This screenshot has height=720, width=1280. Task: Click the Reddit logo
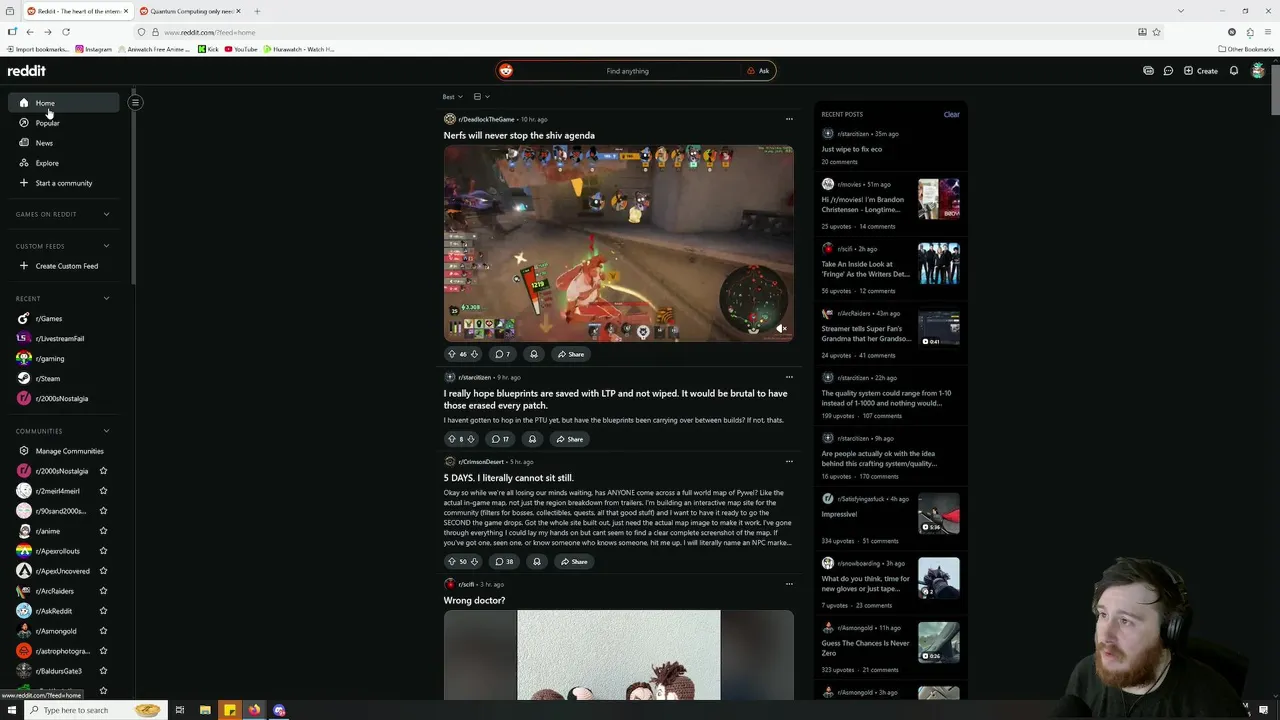27,71
